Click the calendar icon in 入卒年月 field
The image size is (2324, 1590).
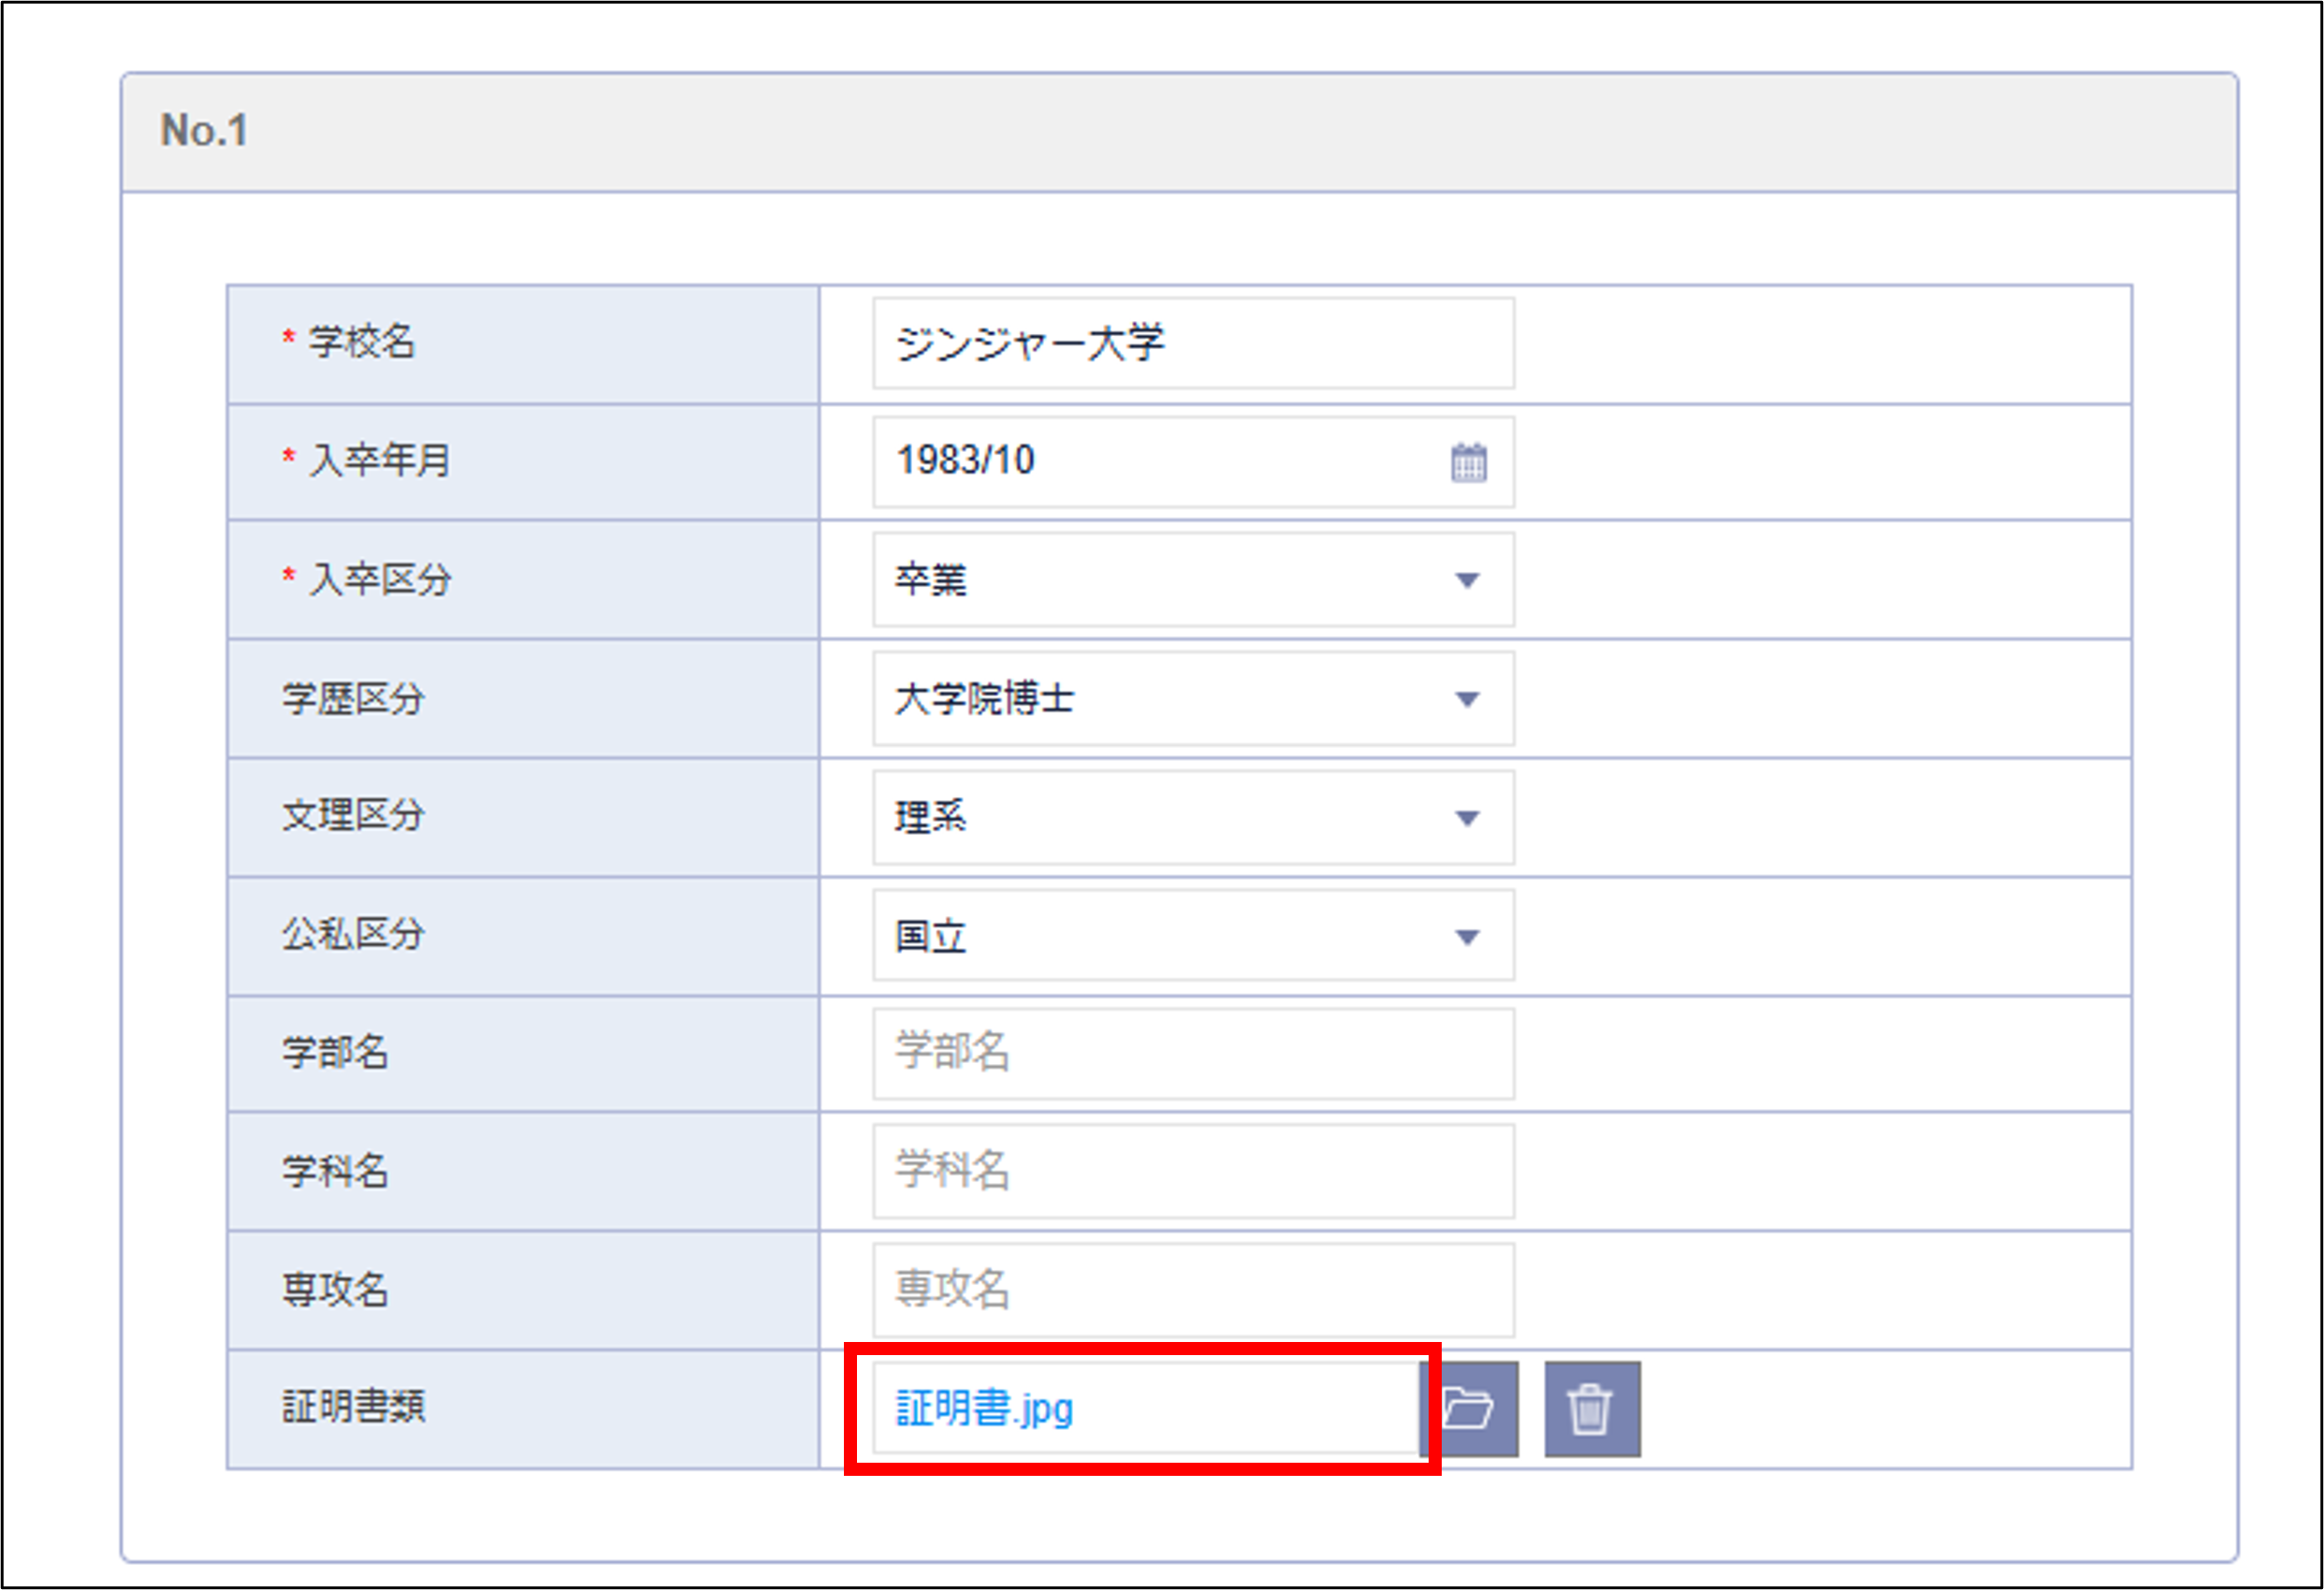[1468, 462]
